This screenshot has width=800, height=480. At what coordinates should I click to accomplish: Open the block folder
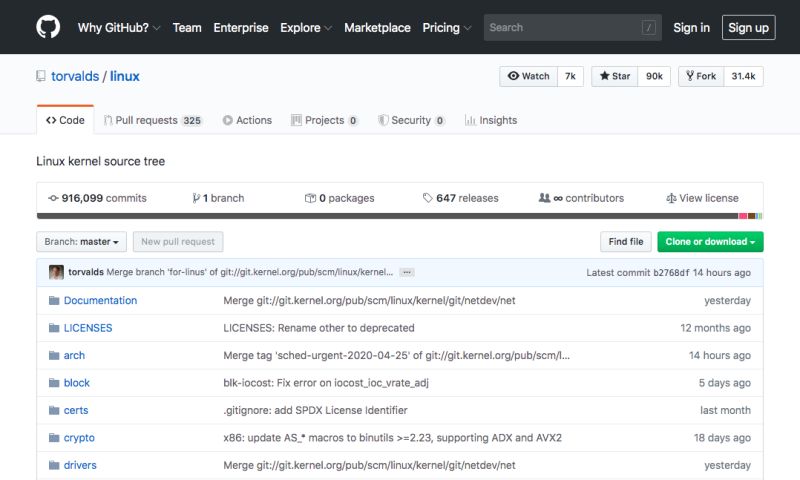[x=77, y=383]
